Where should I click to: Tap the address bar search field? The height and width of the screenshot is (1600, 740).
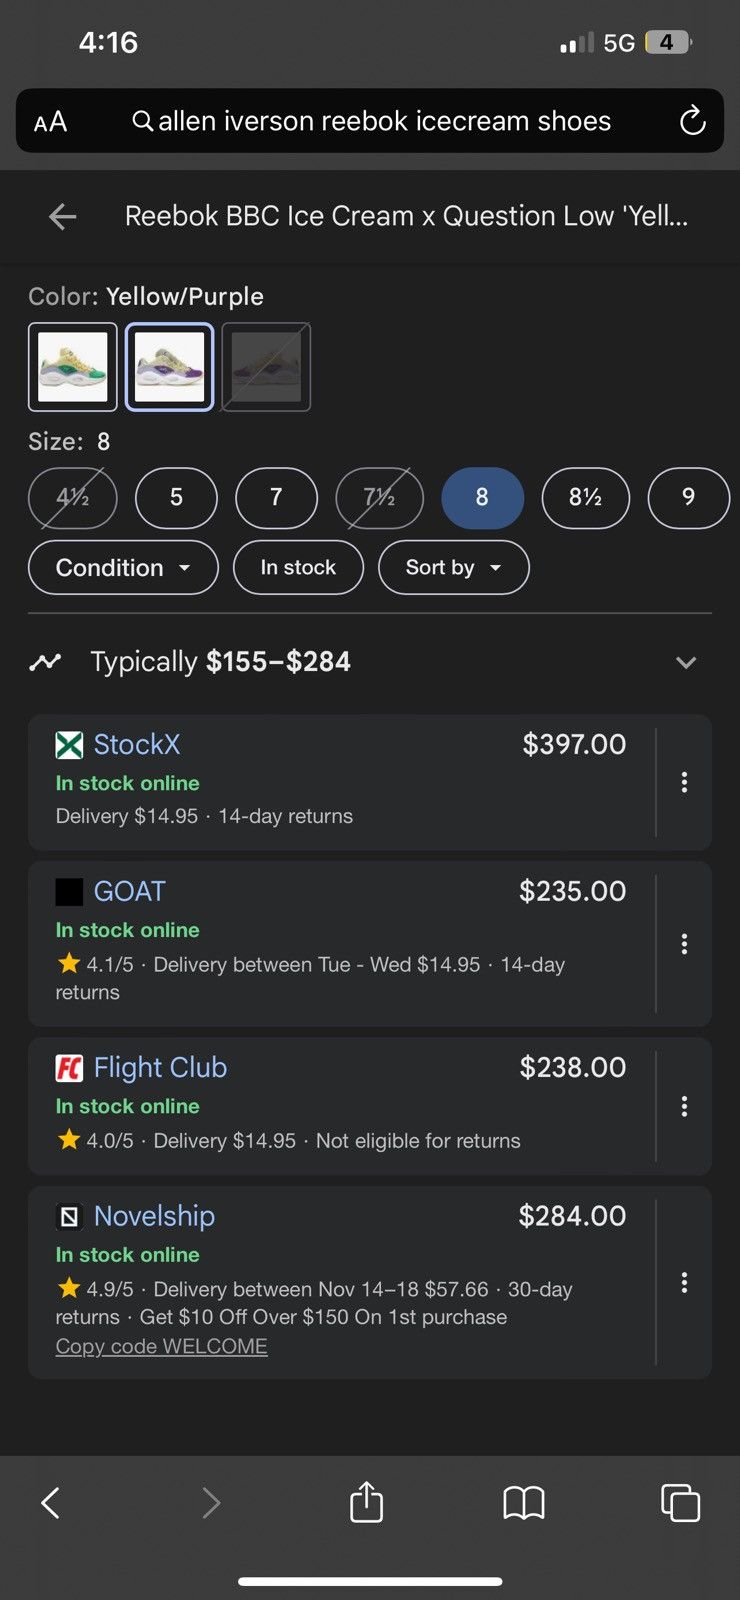point(370,121)
